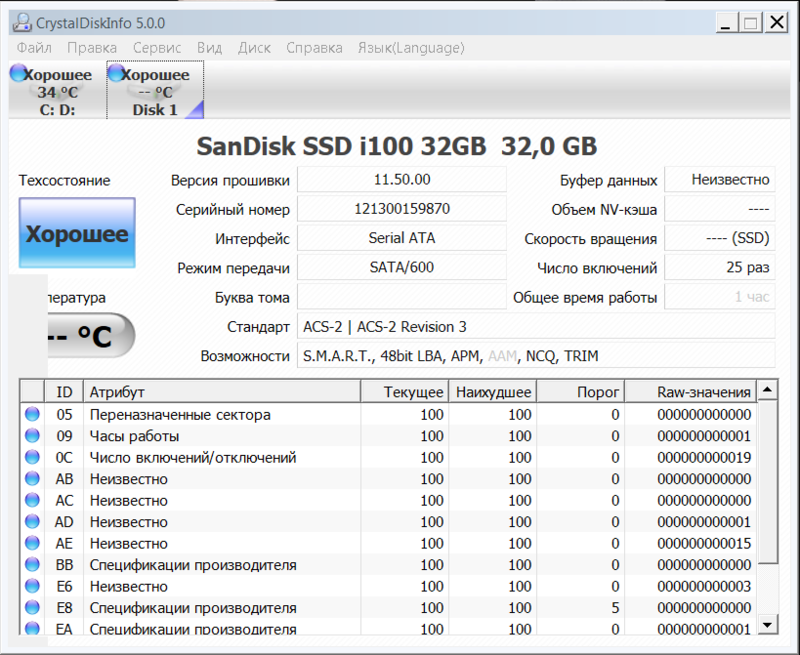The height and width of the screenshot is (655, 800).
Task: Open the Справка menu
Action: [314, 48]
